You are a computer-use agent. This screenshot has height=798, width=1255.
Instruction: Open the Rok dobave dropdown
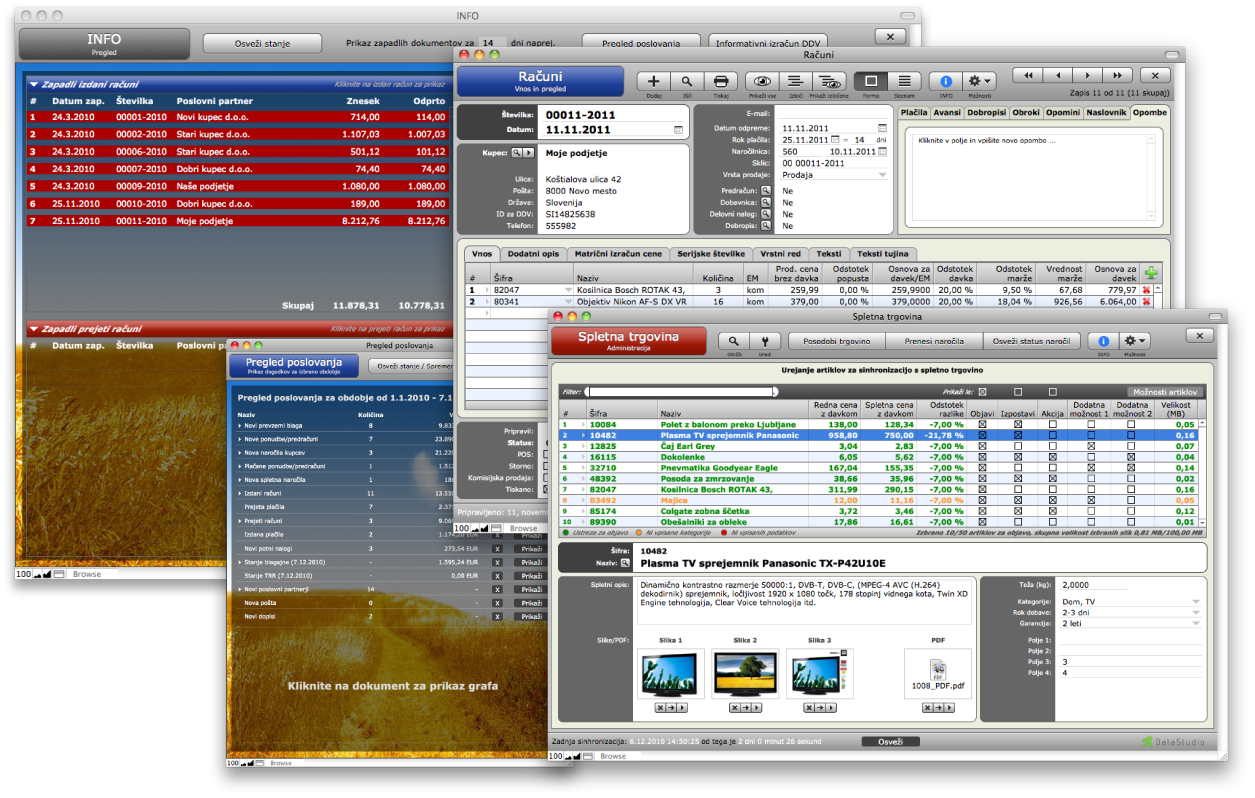1196,612
